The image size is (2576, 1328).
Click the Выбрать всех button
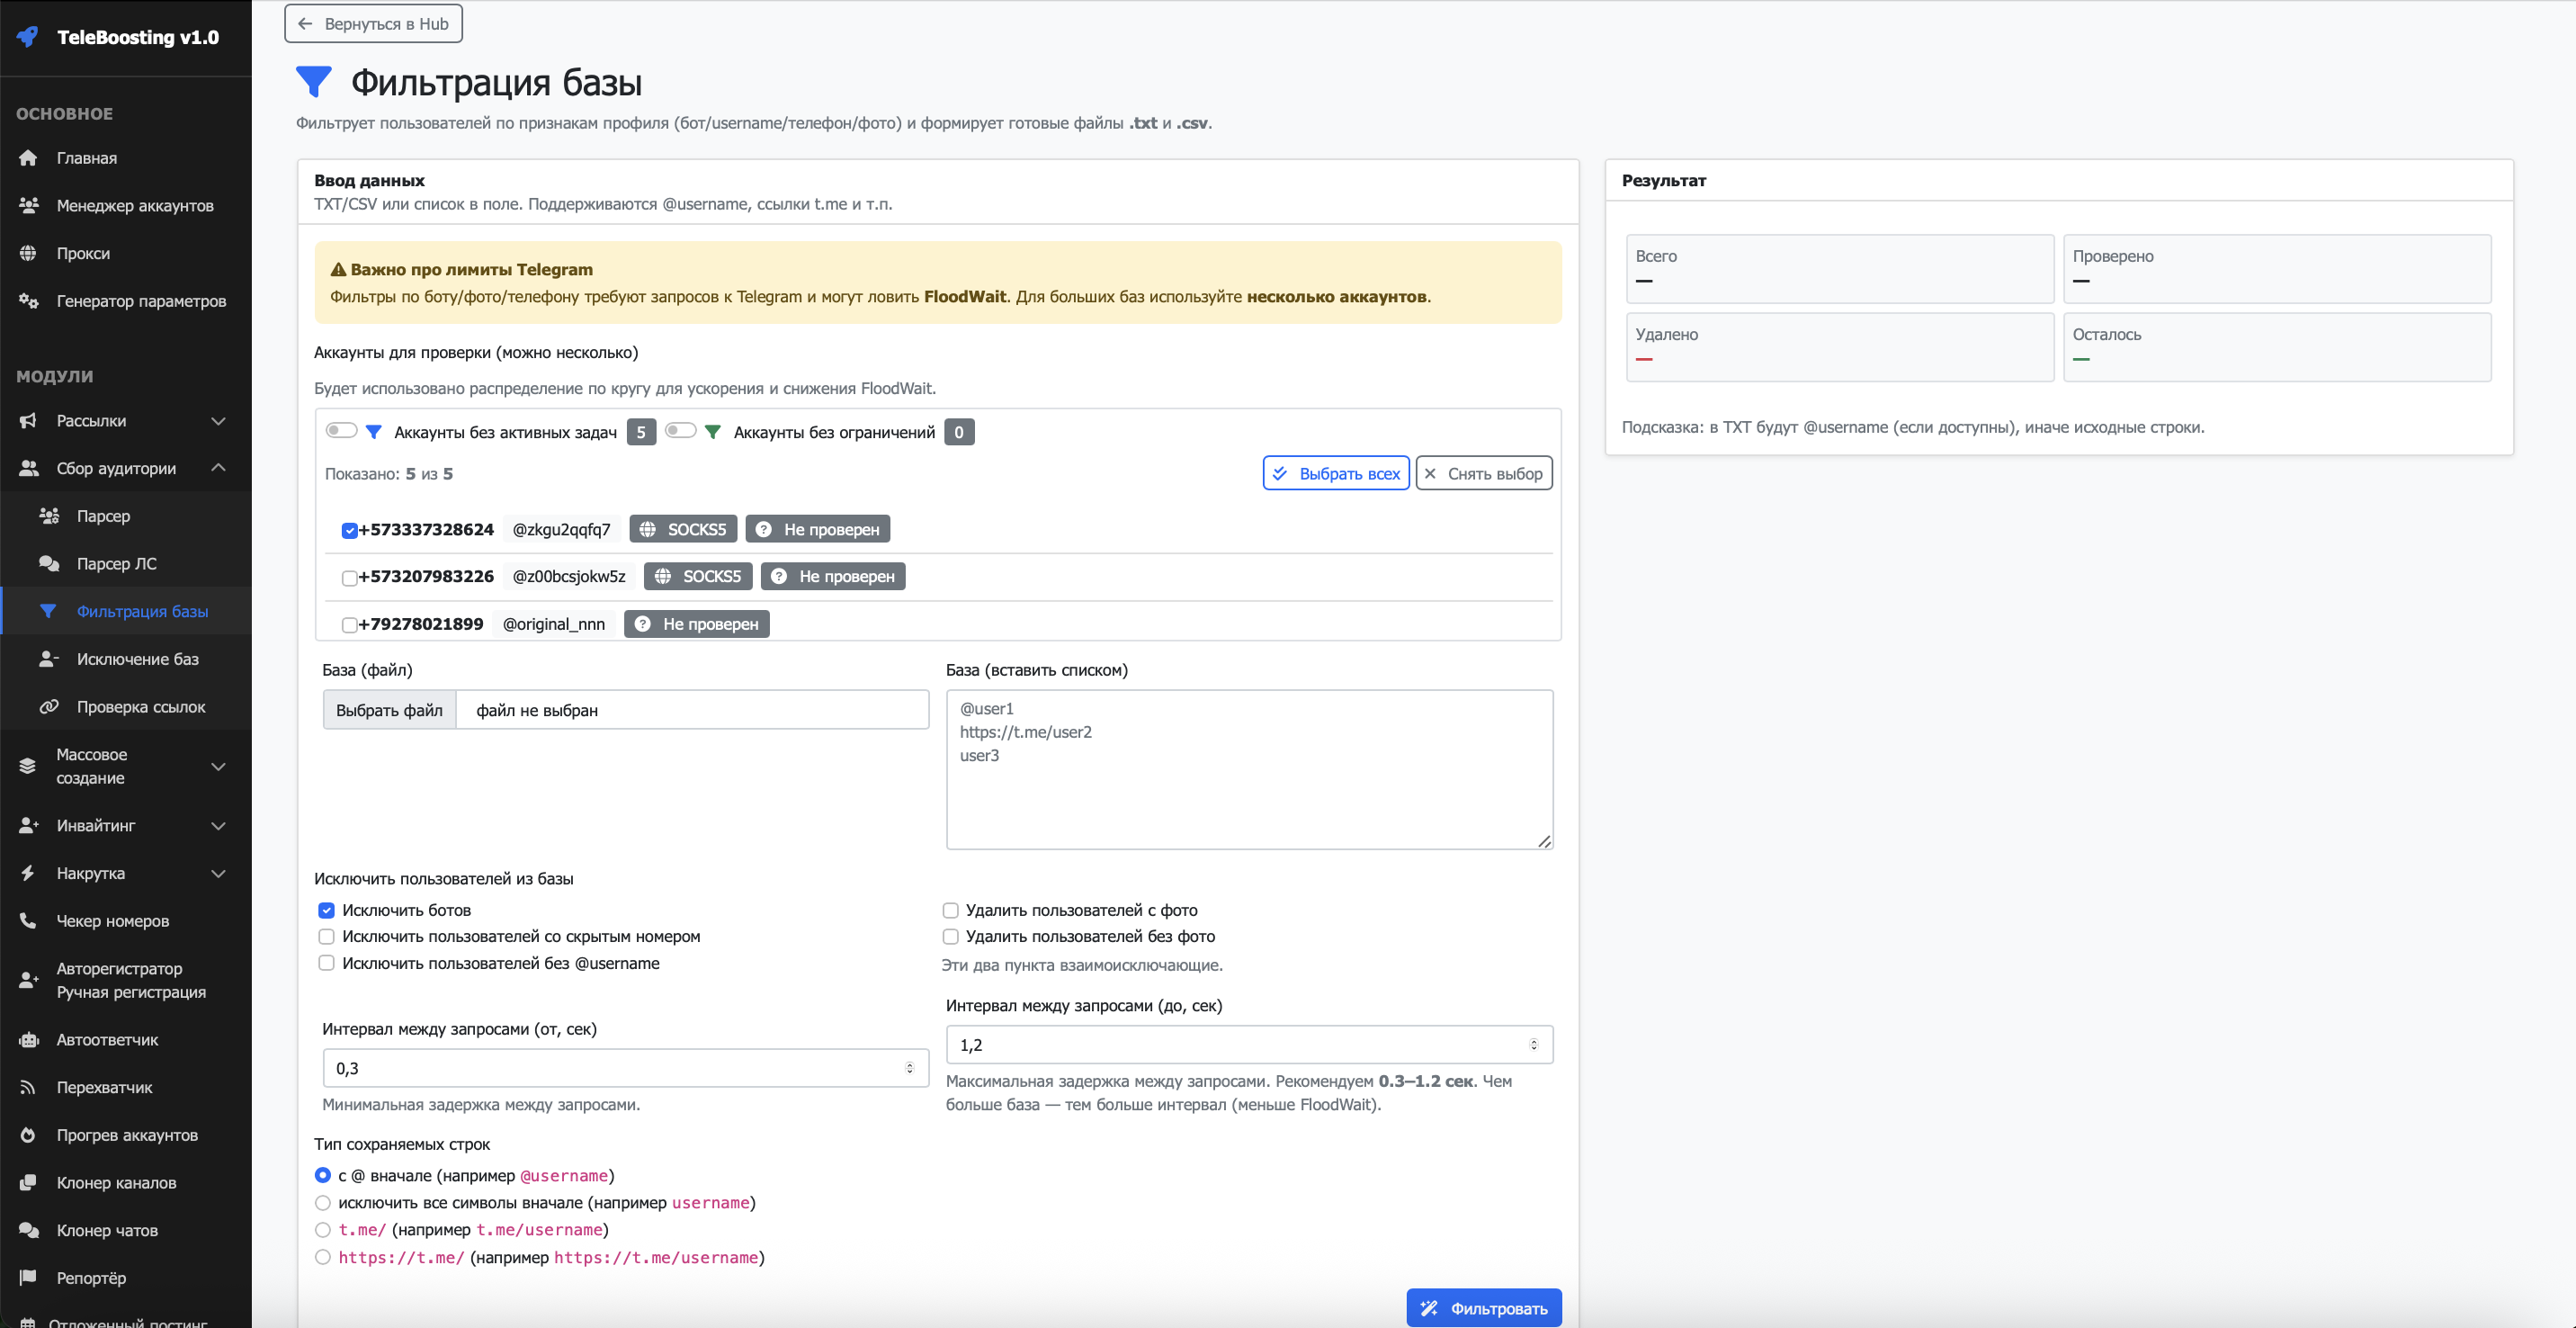point(1335,474)
